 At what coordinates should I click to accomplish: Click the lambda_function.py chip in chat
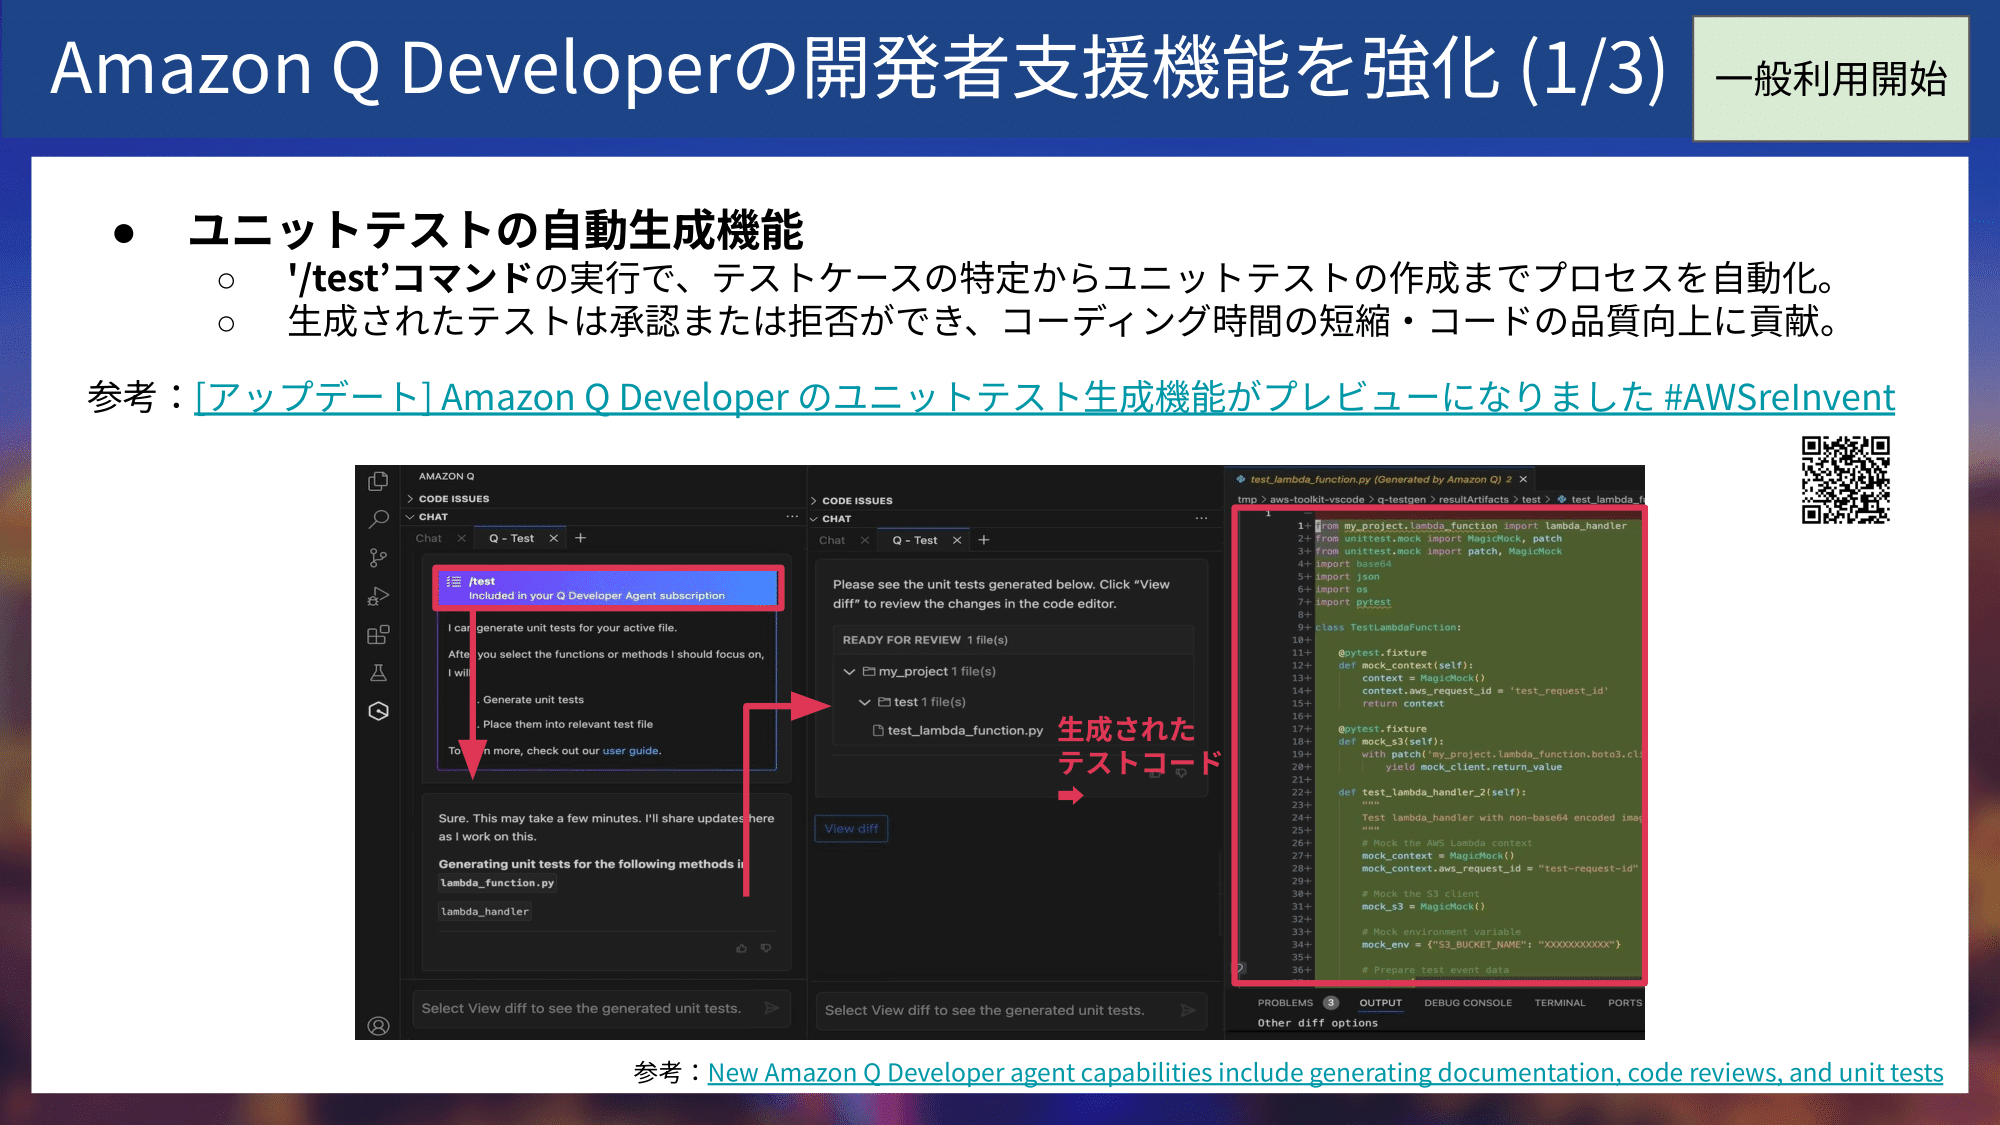point(497,883)
